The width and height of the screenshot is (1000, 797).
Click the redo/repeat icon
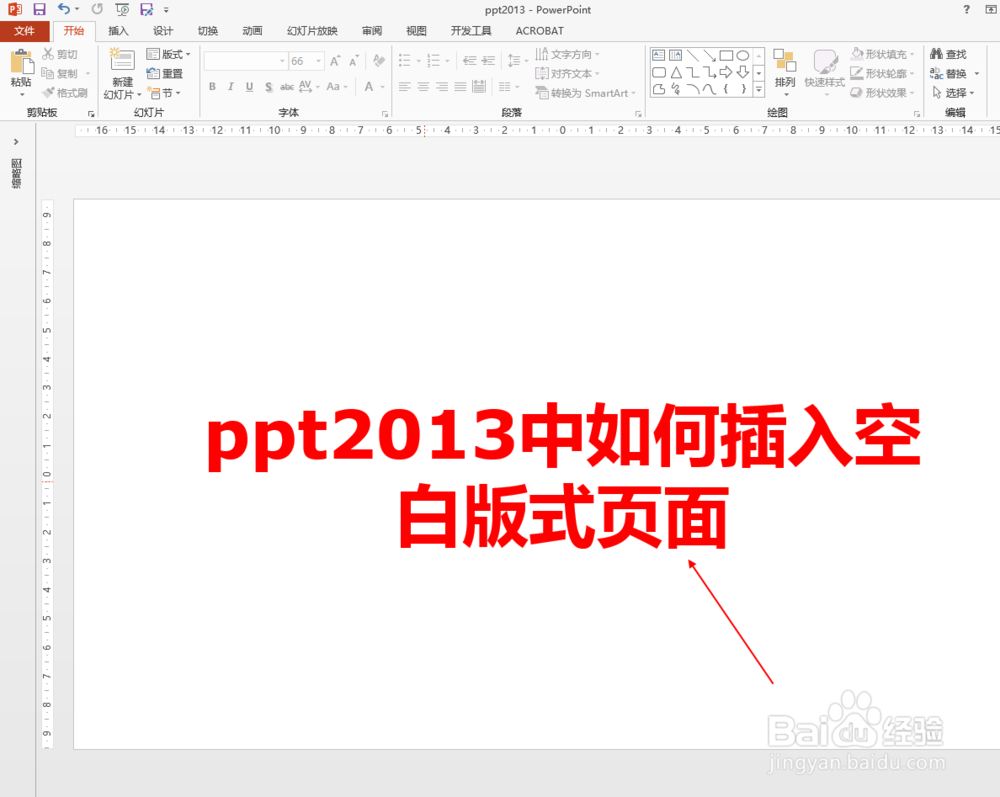pyautogui.click(x=97, y=9)
